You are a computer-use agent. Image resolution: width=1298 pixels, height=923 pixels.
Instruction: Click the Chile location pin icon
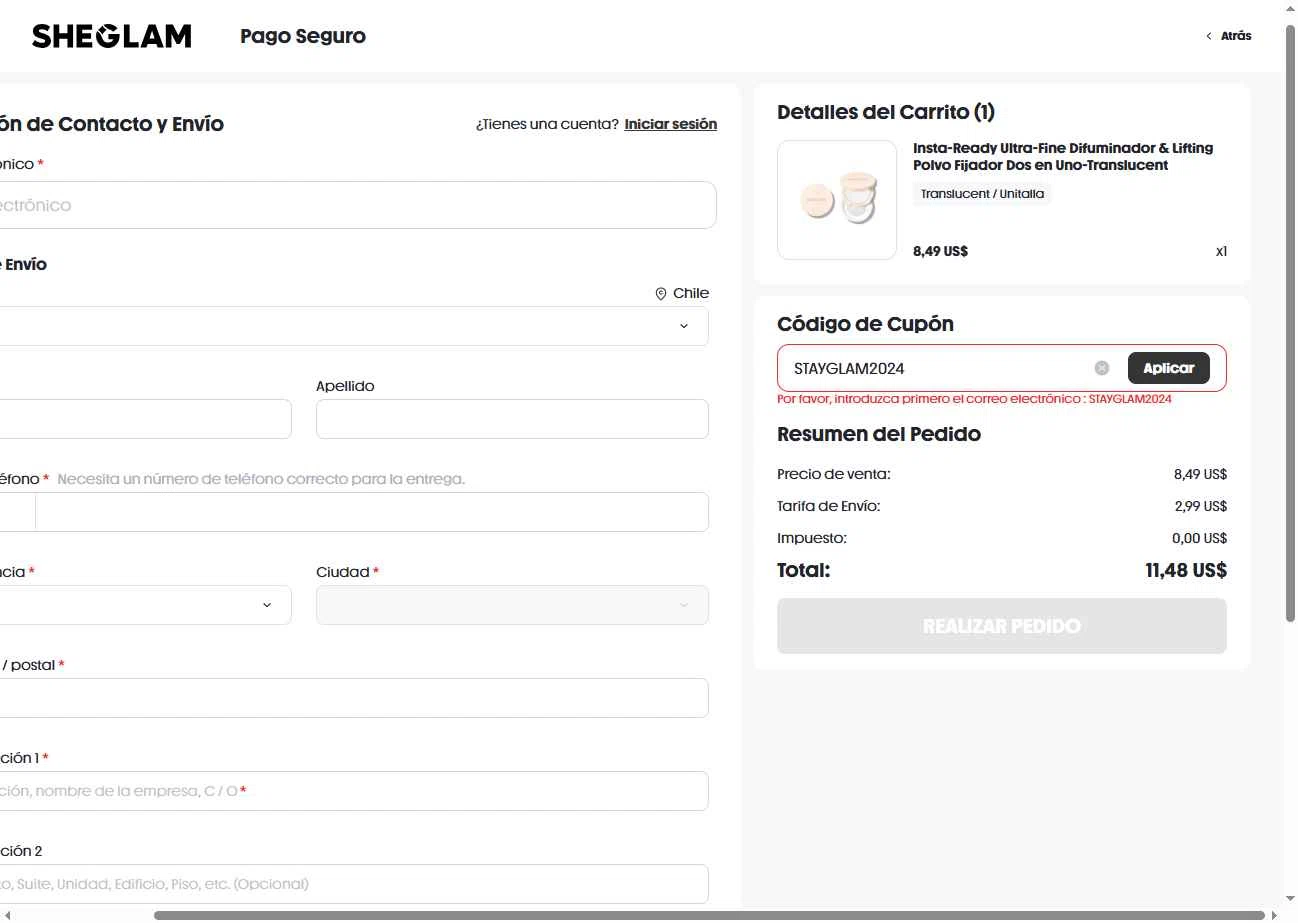coord(661,294)
